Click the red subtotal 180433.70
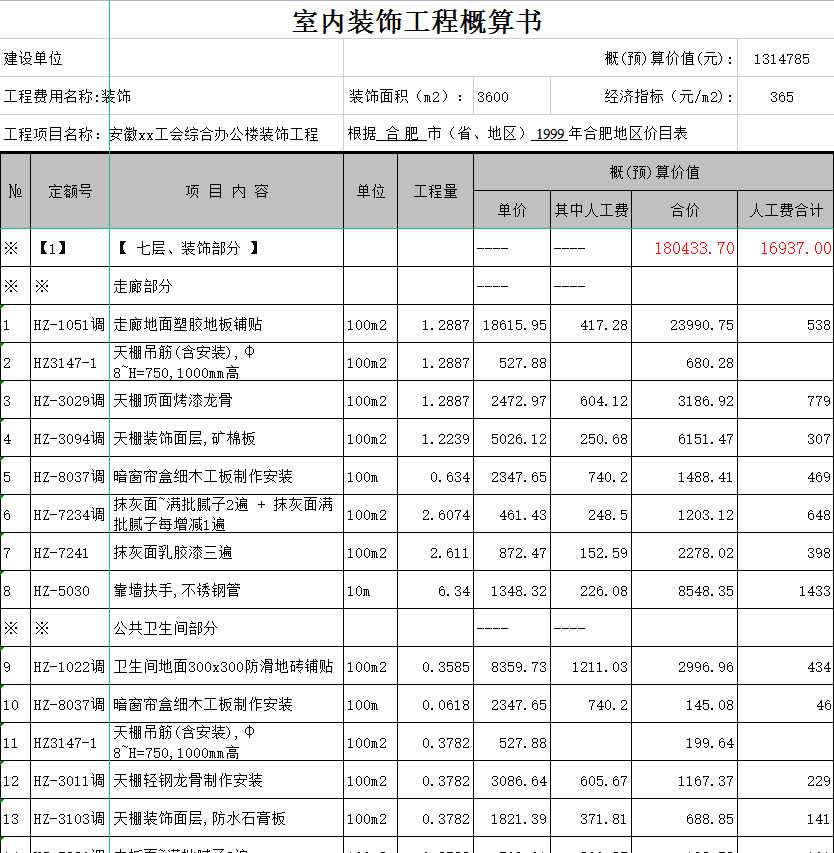 coord(694,249)
